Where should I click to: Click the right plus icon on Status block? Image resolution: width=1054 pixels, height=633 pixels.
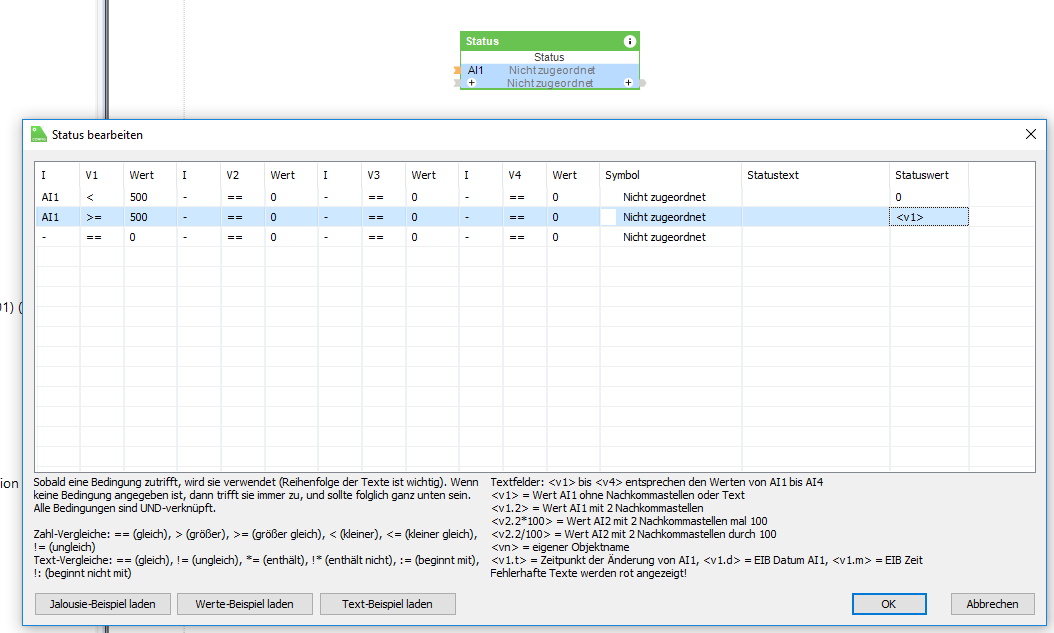pyautogui.click(x=628, y=83)
